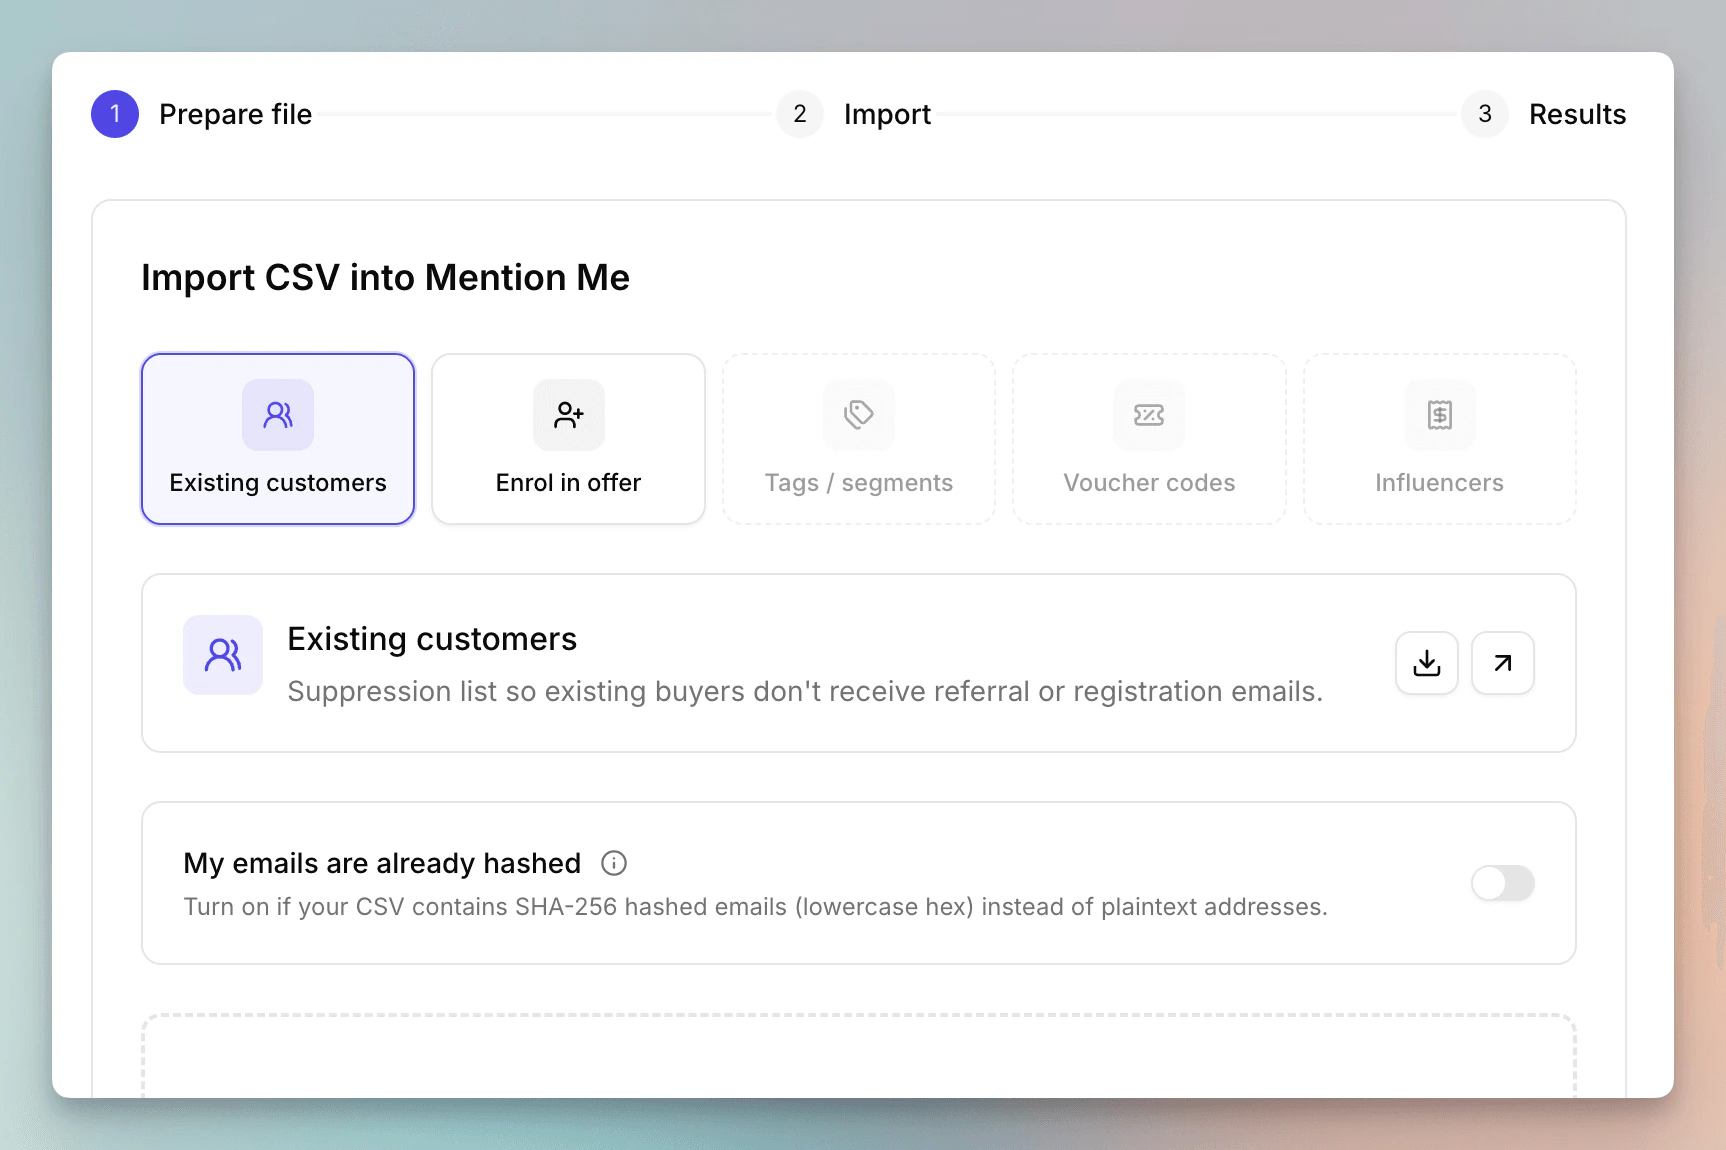Click the Results step label
This screenshot has width=1726, height=1150.
click(x=1578, y=114)
